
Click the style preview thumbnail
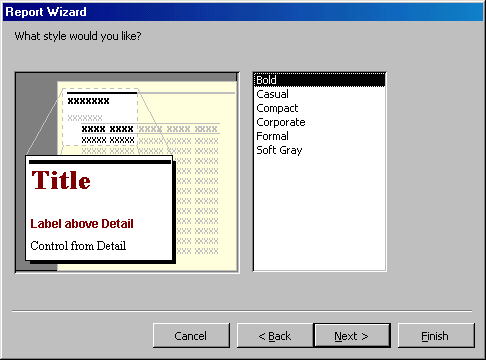pyautogui.click(x=127, y=173)
